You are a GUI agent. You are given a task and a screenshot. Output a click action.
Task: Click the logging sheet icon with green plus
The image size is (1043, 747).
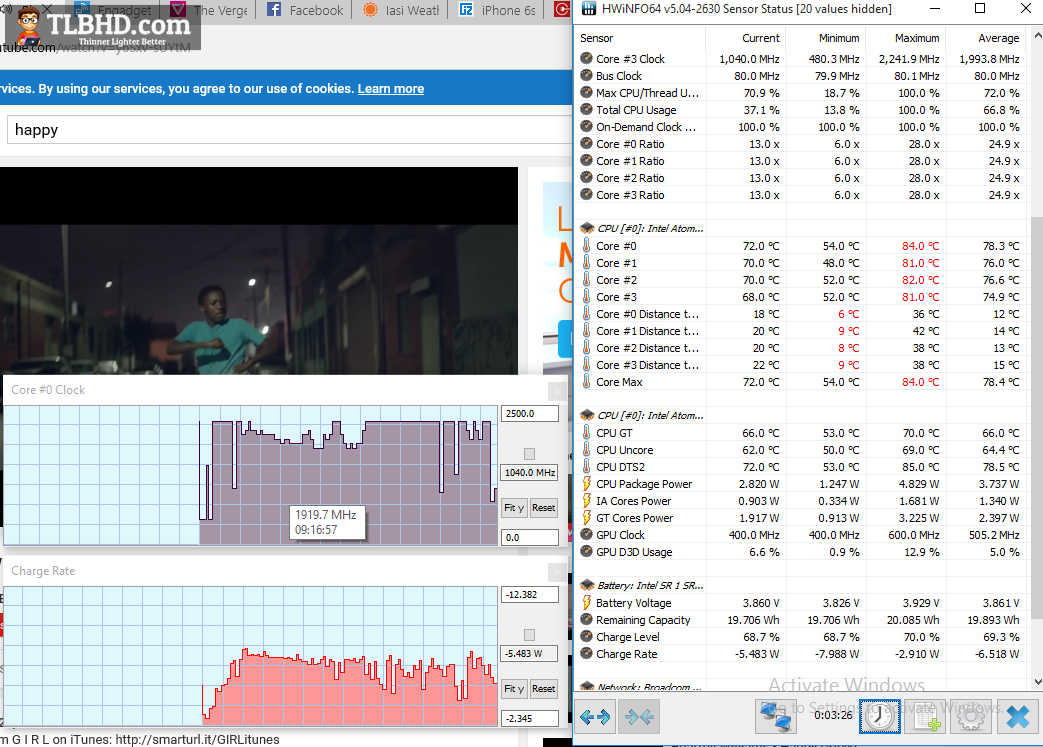(x=925, y=716)
